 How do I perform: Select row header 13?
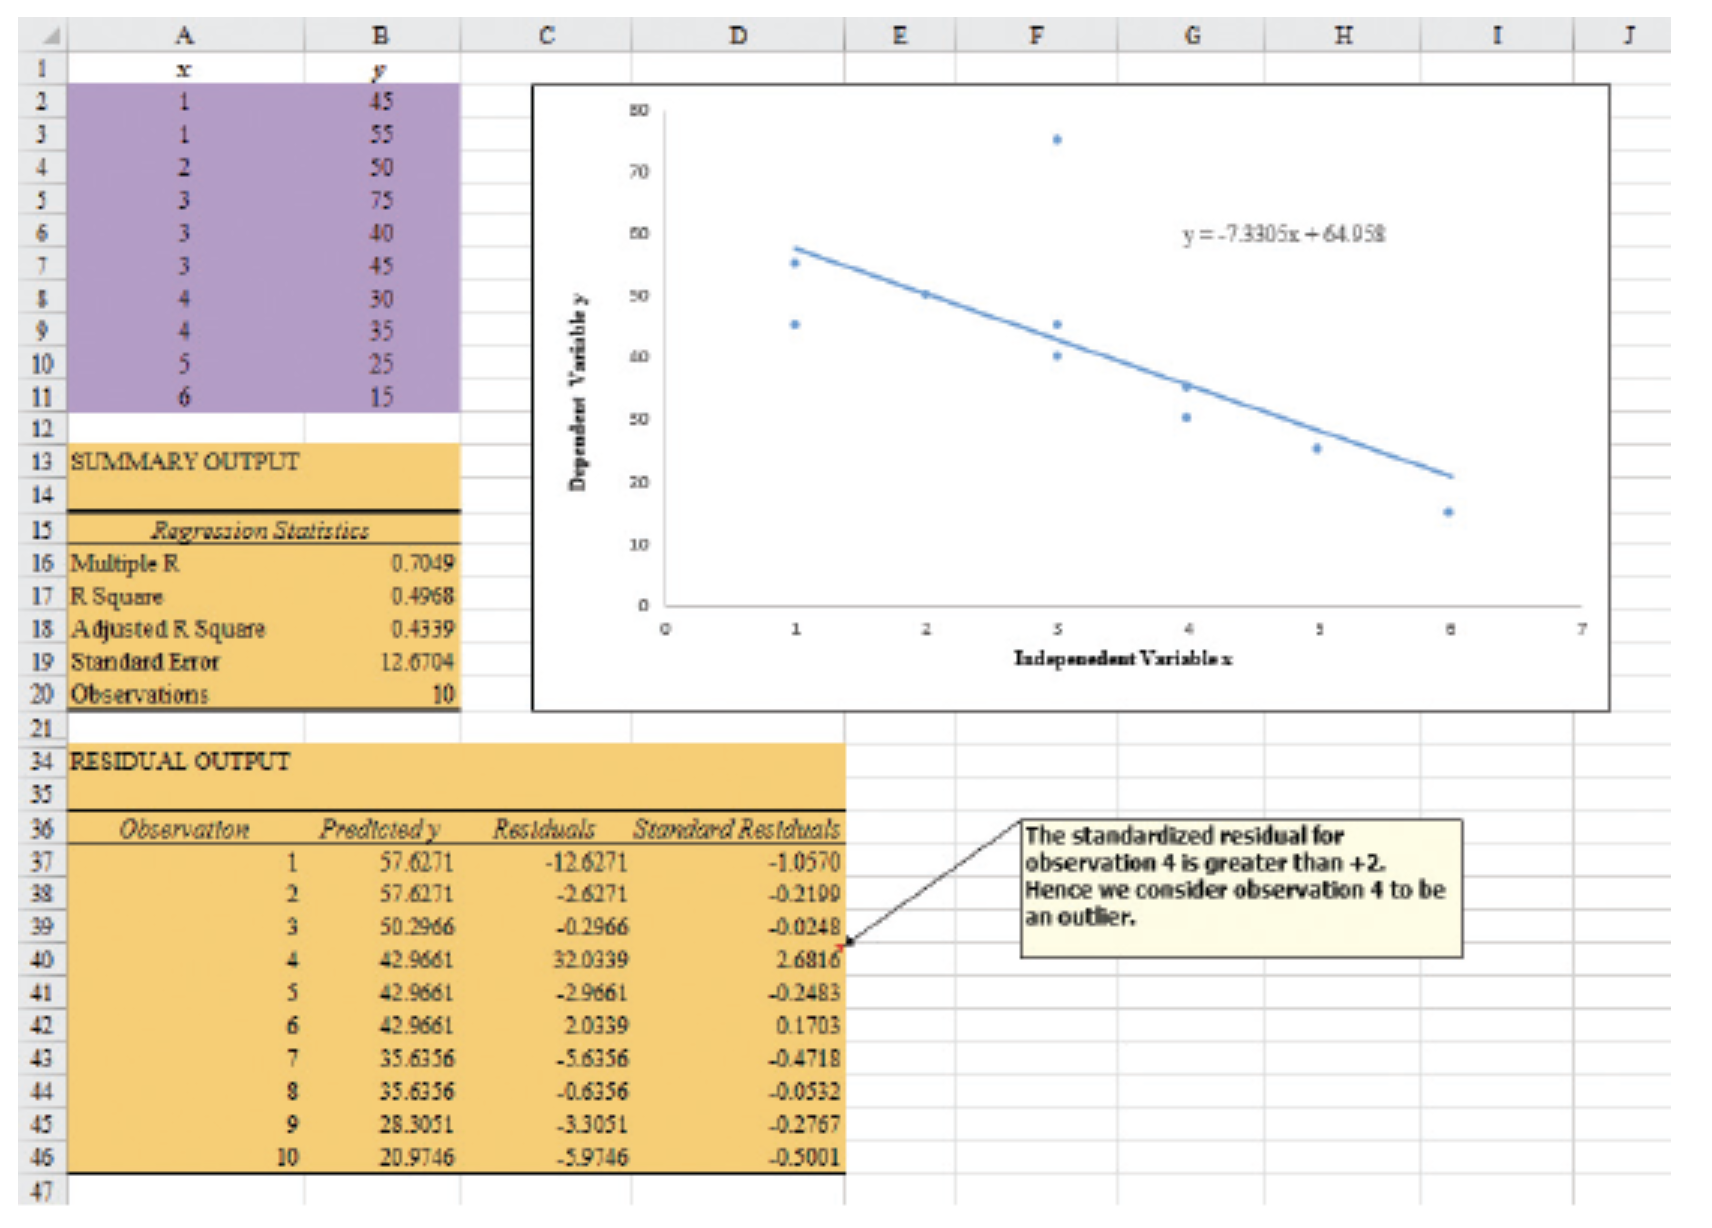pyautogui.click(x=40, y=462)
